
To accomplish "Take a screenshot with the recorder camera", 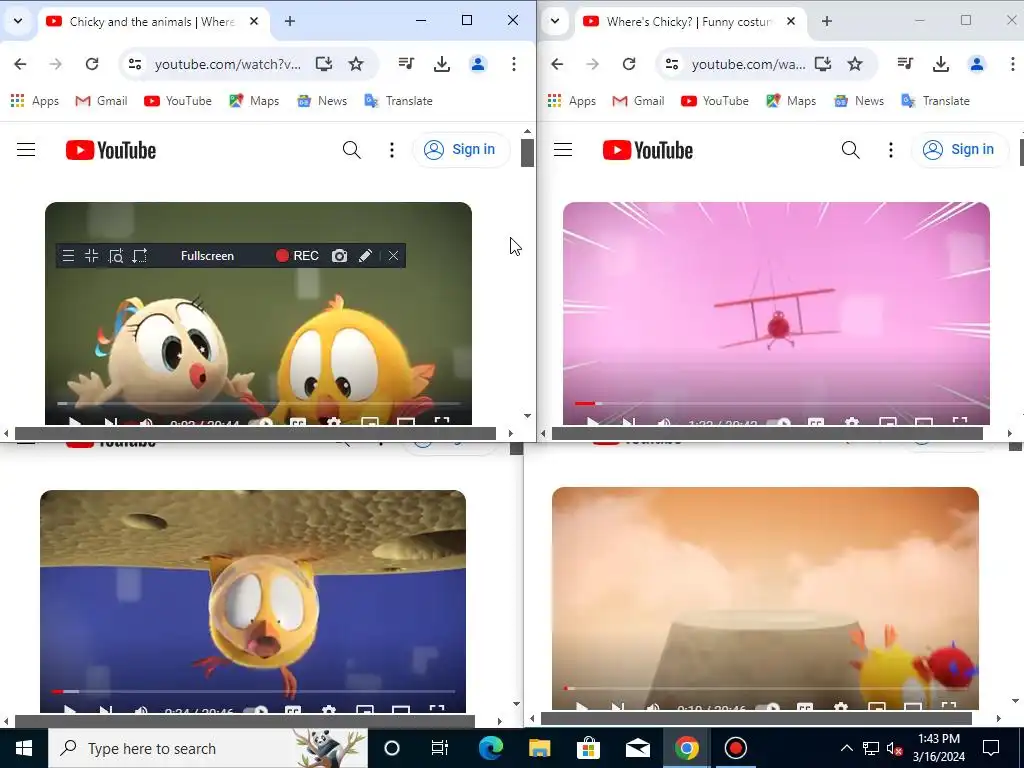I will (x=340, y=256).
